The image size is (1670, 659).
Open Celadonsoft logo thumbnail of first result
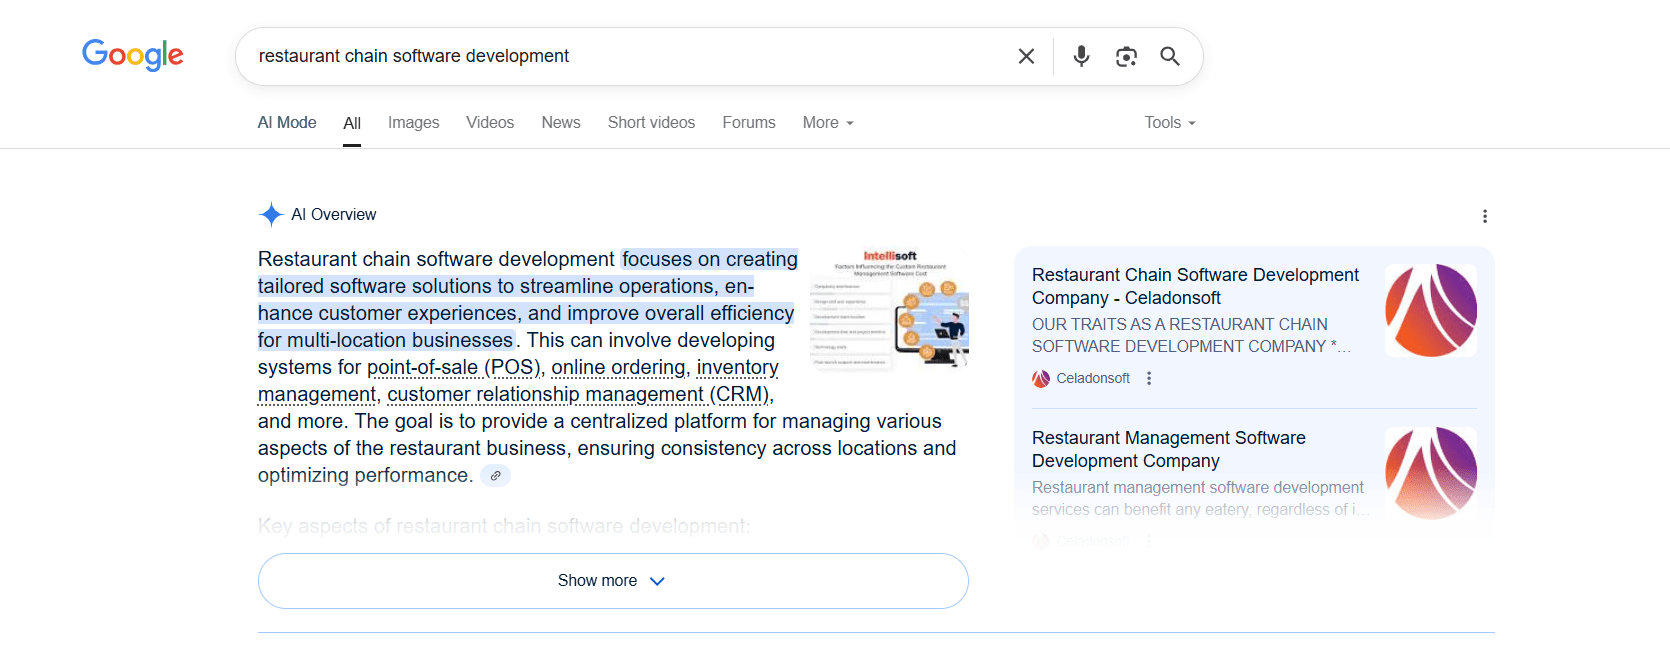[x=1431, y=311]
